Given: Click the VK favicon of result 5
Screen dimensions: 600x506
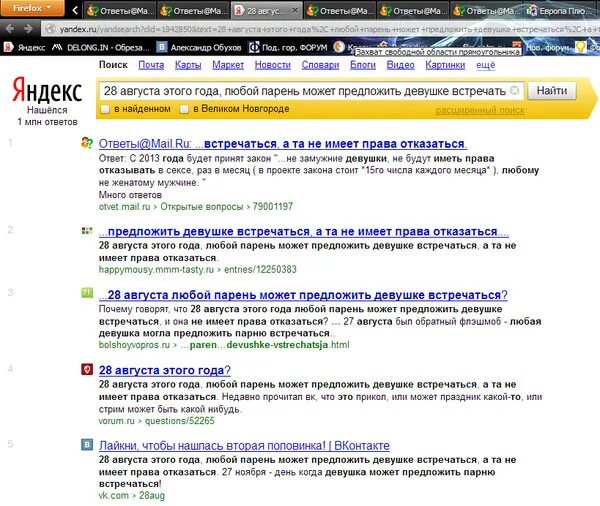Looking at the screenshot, I should (87, 445).
